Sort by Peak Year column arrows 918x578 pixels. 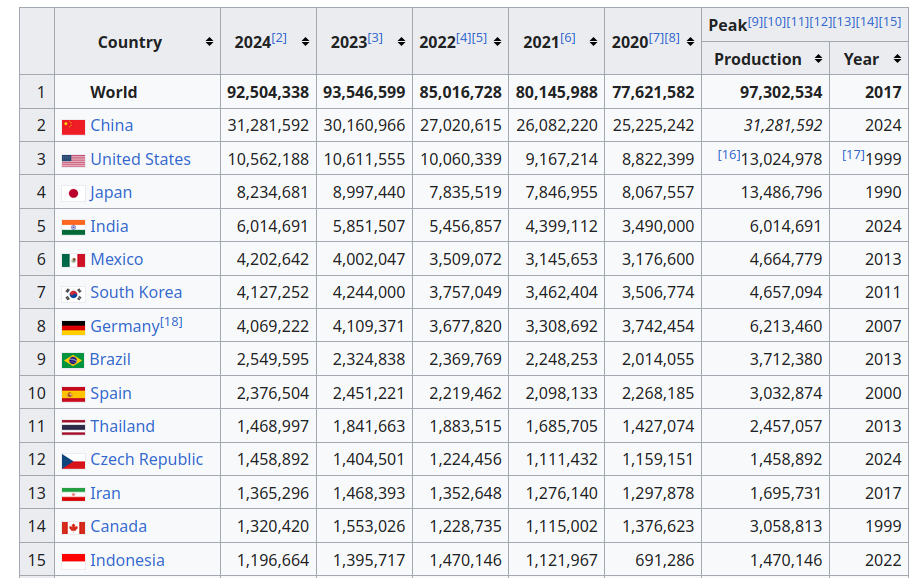[x=897, y=59]
